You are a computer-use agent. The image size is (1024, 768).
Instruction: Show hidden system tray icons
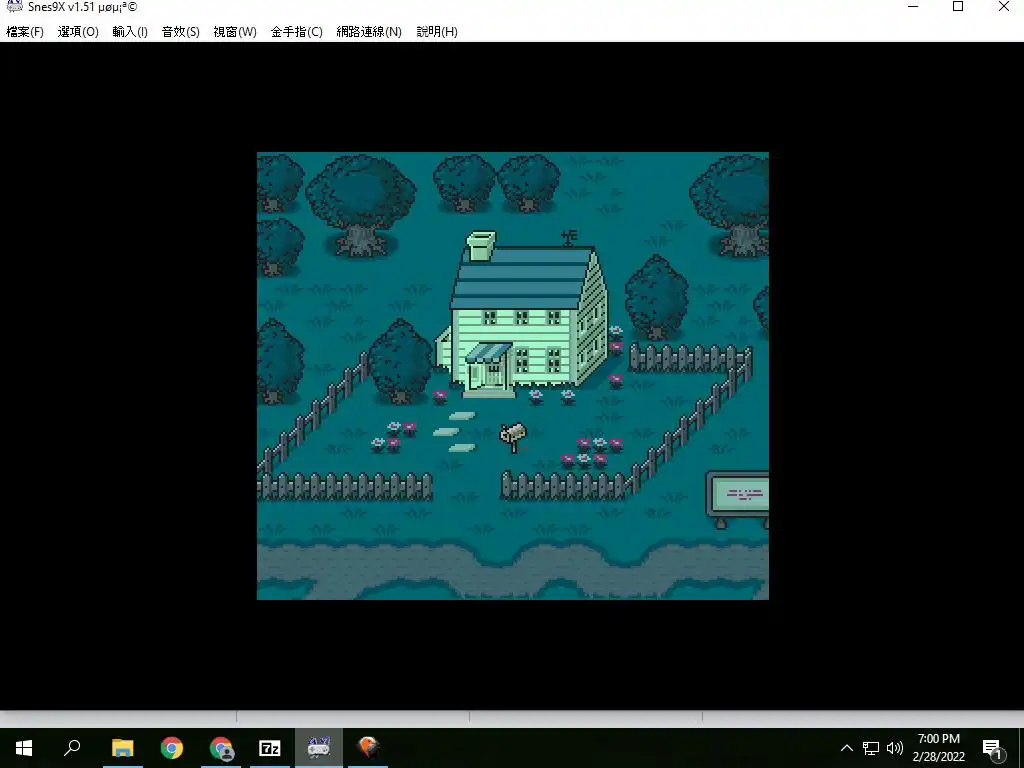pos(846,748)
